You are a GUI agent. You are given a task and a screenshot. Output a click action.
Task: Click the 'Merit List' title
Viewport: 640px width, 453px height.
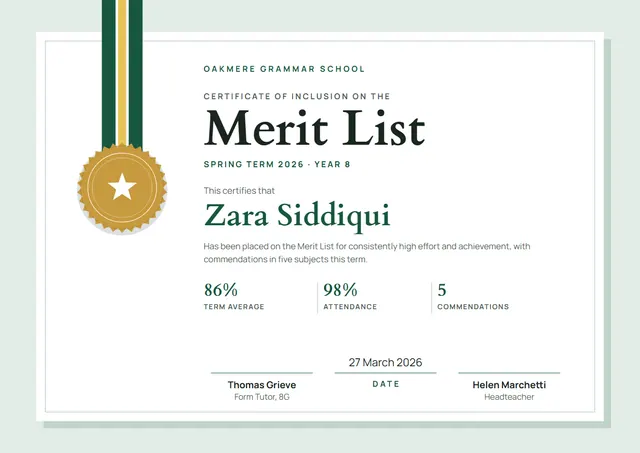pyautogui.click(x=314, y=128)
